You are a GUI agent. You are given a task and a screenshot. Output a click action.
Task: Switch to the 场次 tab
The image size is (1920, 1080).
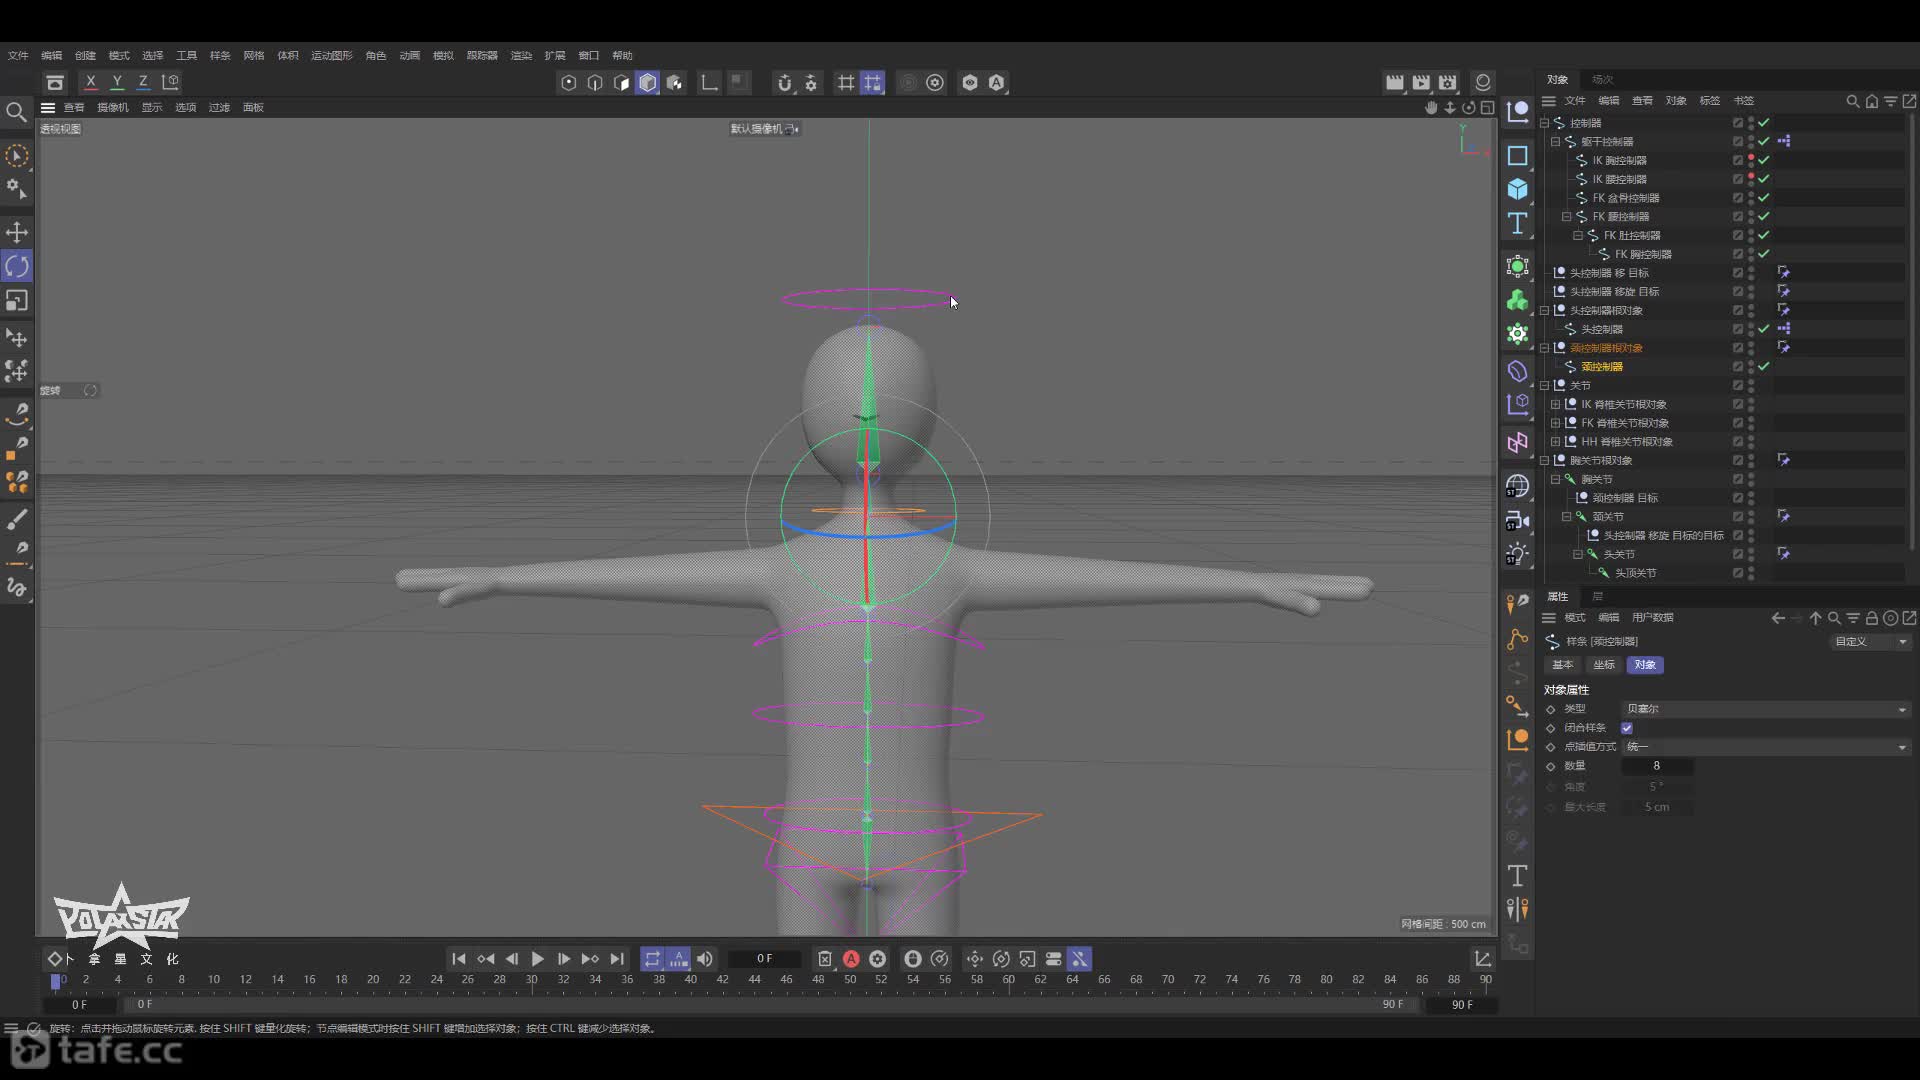click(x=1603, y=79)
